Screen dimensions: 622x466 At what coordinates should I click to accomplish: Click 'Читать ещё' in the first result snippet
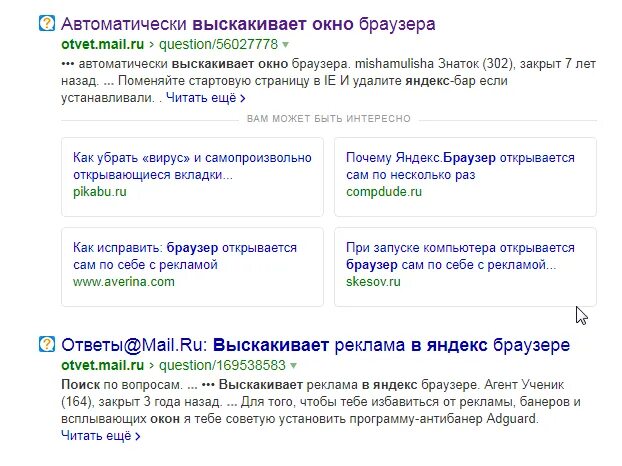[x=205, y=98]
